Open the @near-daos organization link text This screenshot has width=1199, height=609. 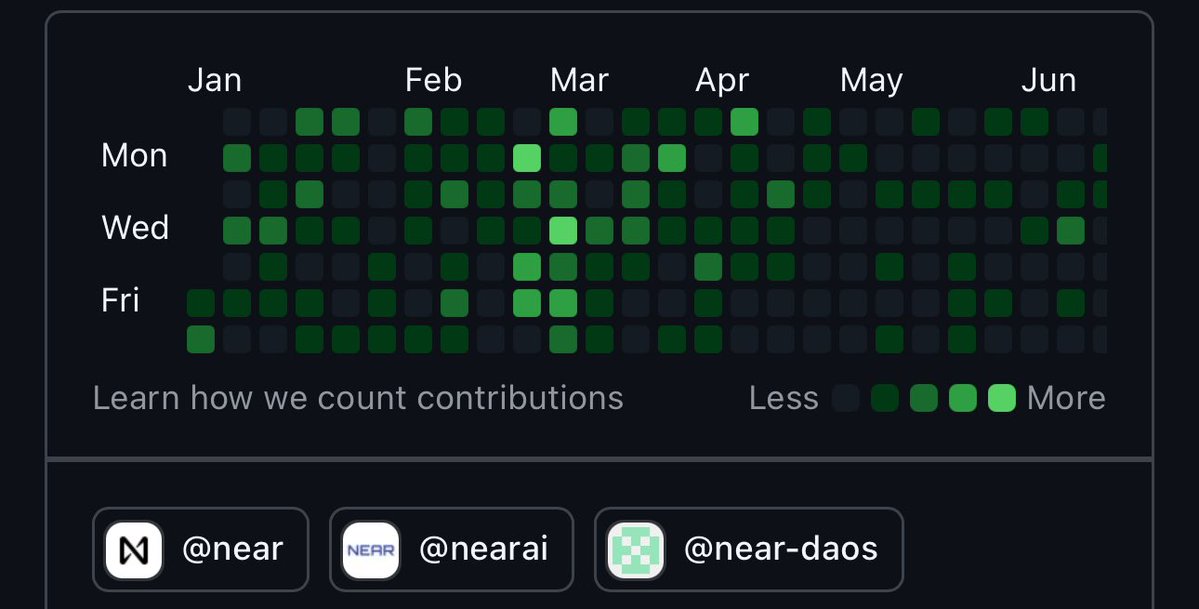(781, 549)
